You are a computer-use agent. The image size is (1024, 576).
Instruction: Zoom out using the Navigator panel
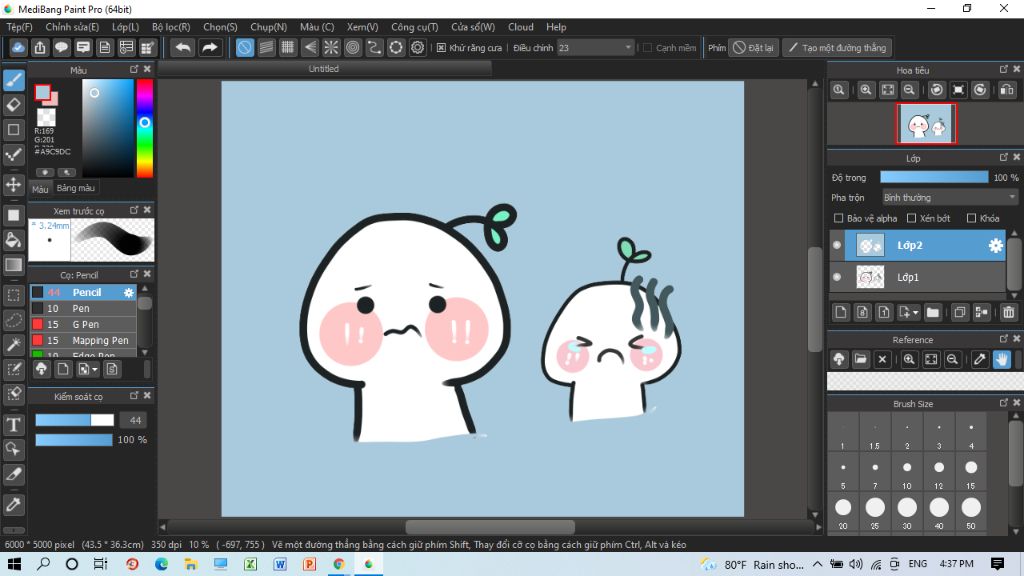909,90
